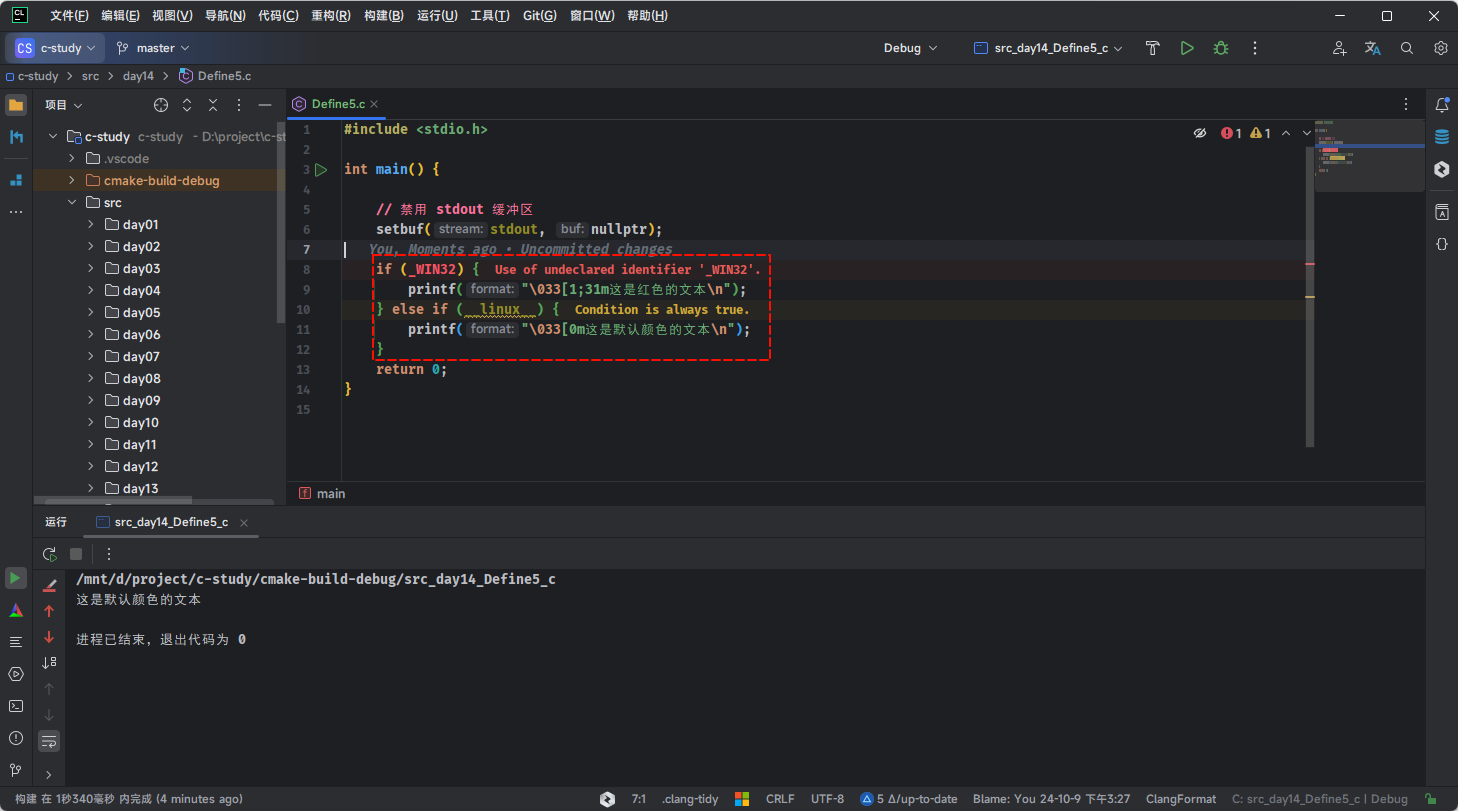Click UTF-8 encoding in status bar
Viewport: 1458px width, 811px height.
coord(827,799)
